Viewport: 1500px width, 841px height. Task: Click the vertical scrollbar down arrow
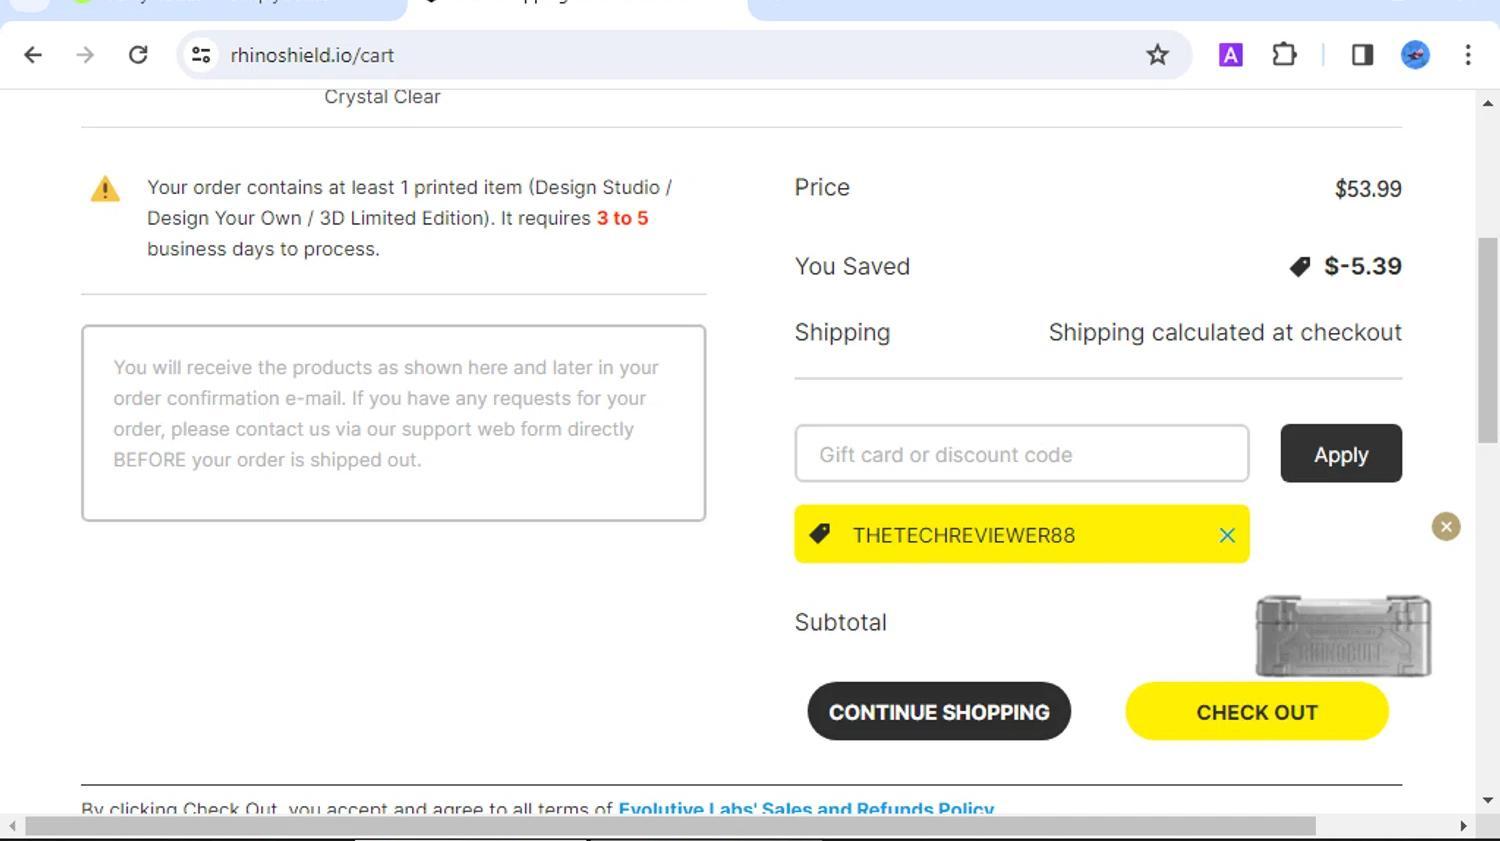1487,800
